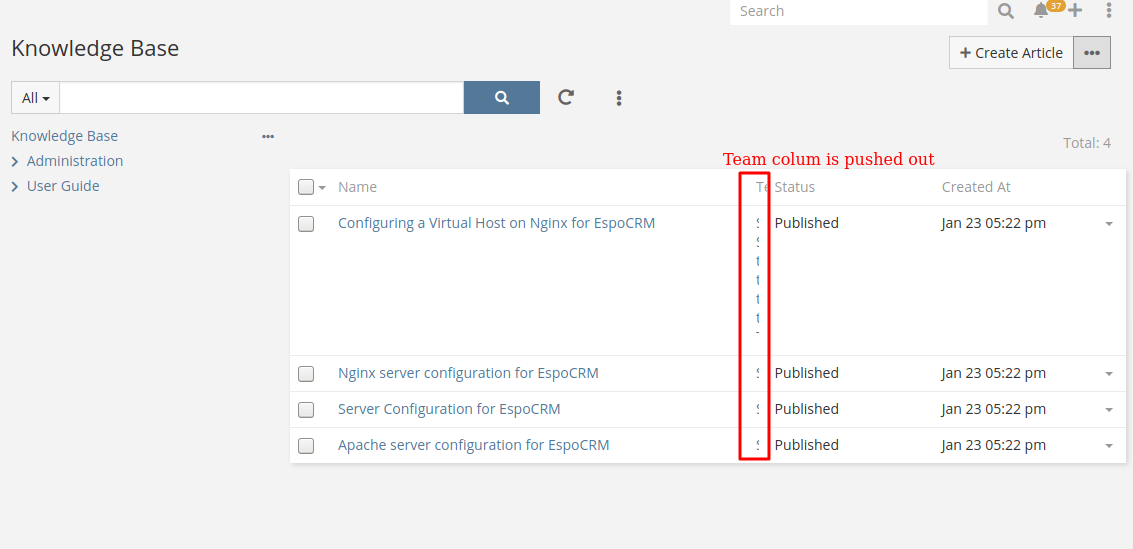Click the global search magnifier icon
The width and height of the screenshot is (1133, 549).
click(1006, 11)
